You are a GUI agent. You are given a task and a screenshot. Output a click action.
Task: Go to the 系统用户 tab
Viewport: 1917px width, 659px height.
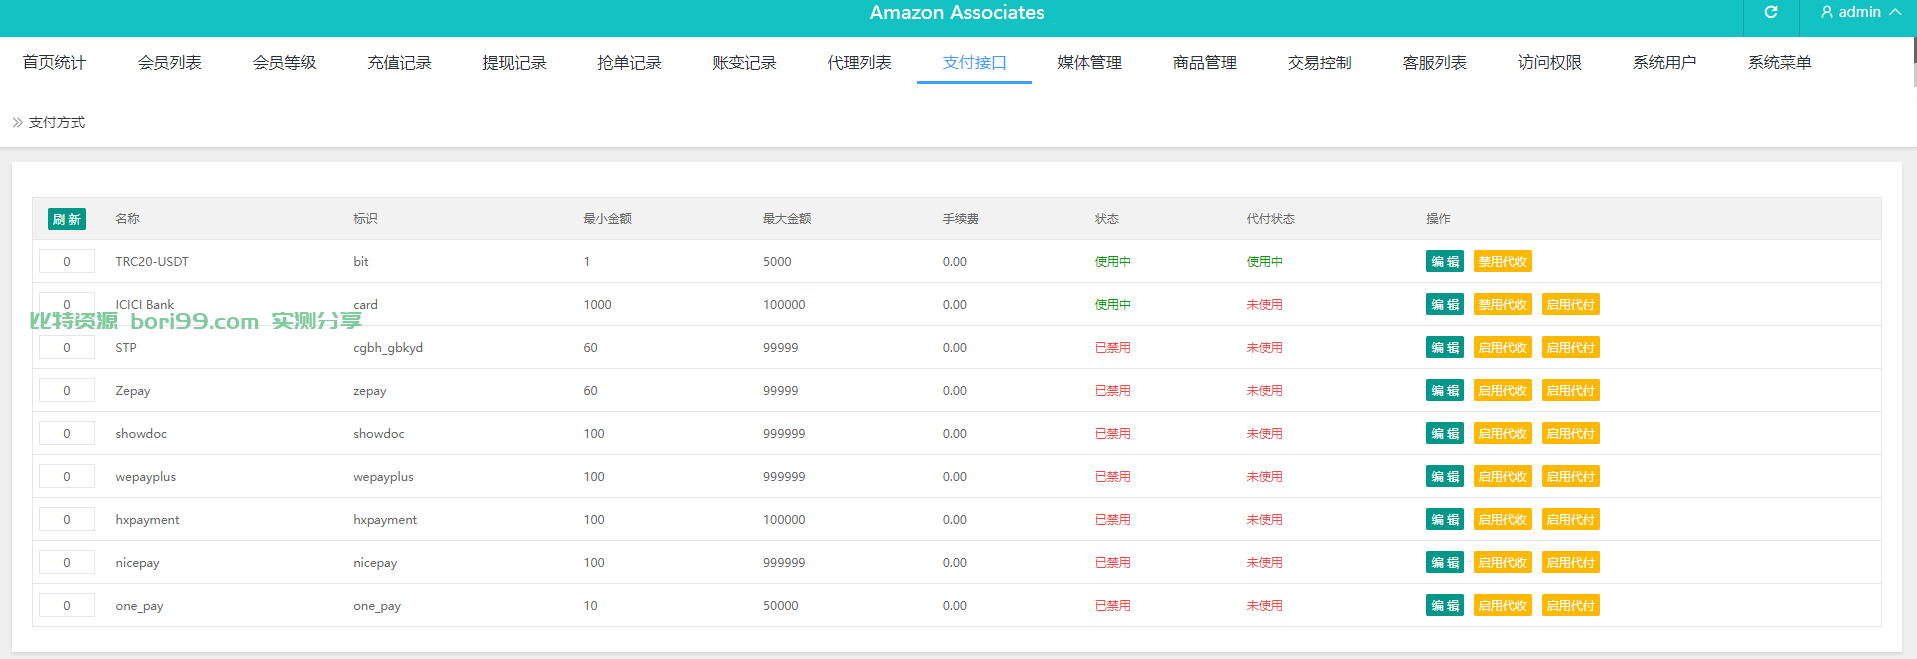(x=1665, y=62)
